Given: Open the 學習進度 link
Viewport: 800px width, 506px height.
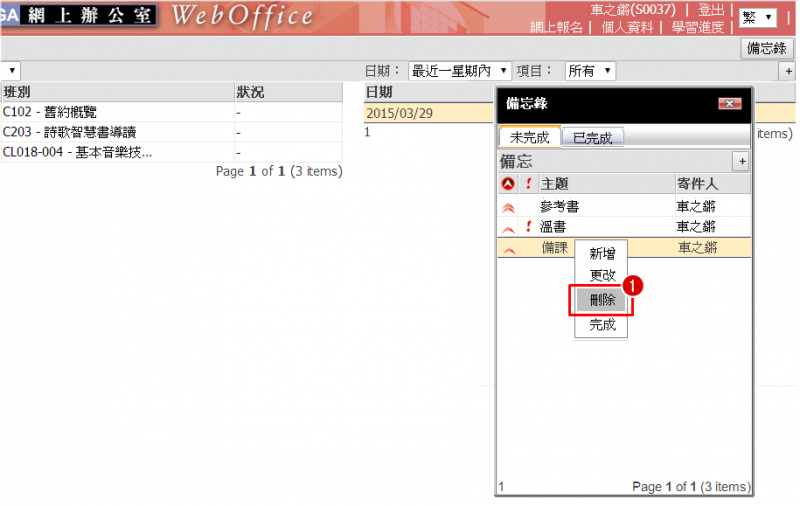Looking at the screenshot, I should [697, 27].
